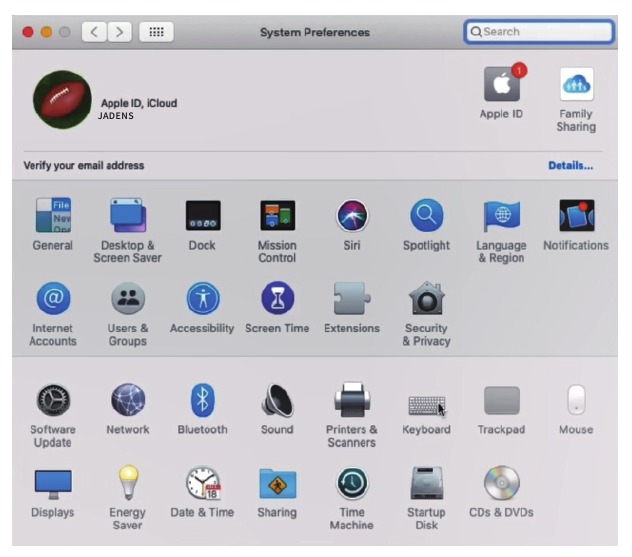Viewport: 632px width, 557px height.
Task: Click the Verify your email address message
Action: point(84,165)
